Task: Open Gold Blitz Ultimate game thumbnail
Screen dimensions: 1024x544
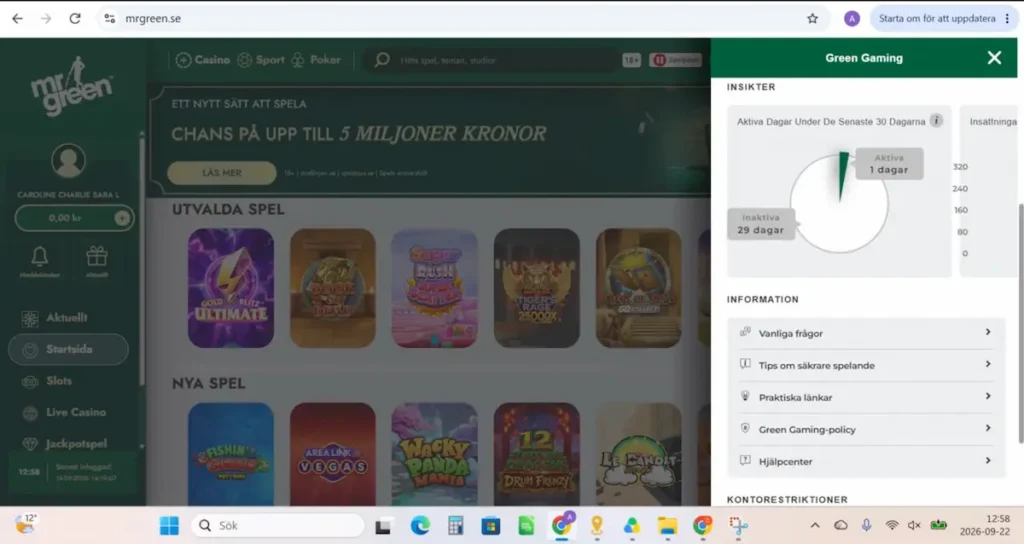Action: (231, 288)
